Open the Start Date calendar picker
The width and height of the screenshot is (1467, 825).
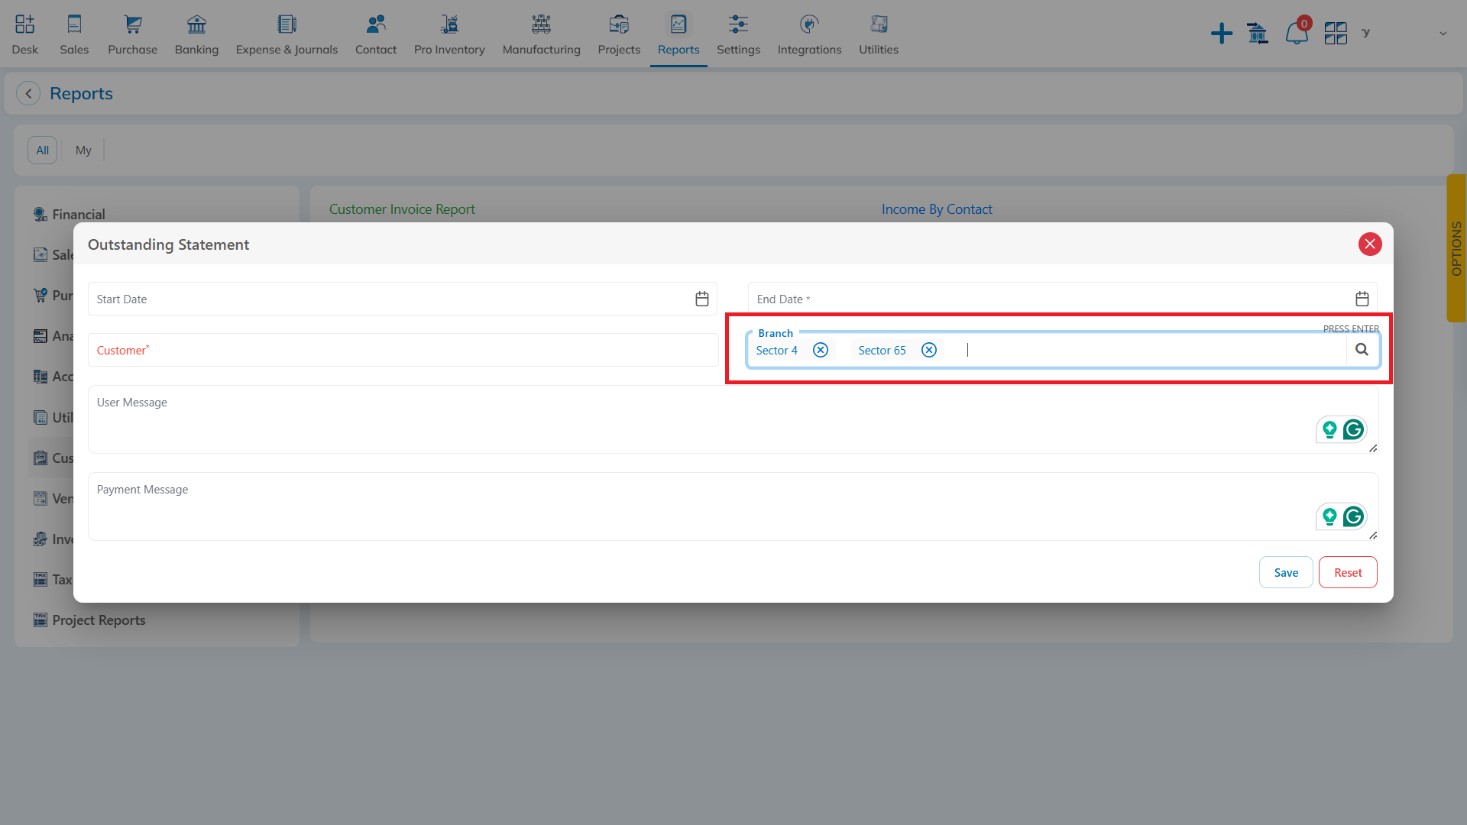702,299
